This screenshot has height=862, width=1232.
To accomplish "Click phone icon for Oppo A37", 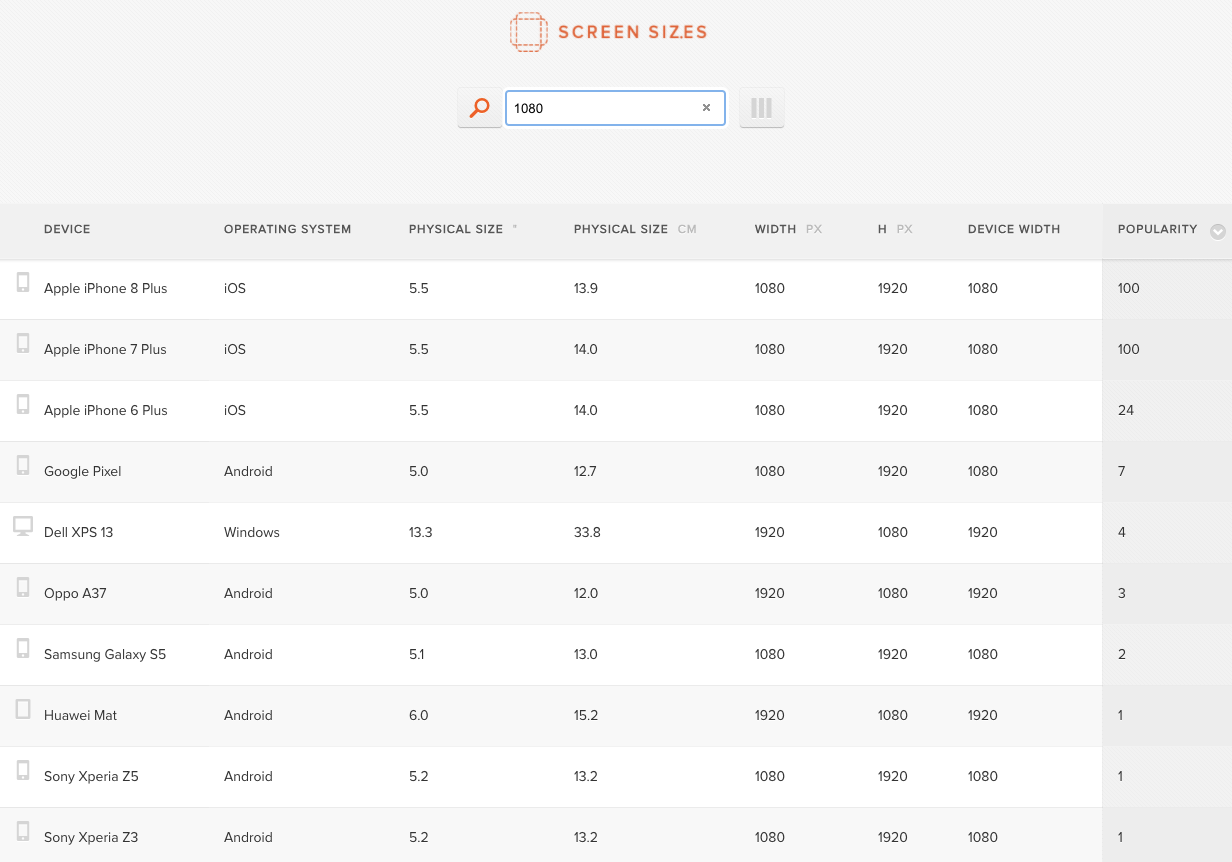I will pos(23,587).
